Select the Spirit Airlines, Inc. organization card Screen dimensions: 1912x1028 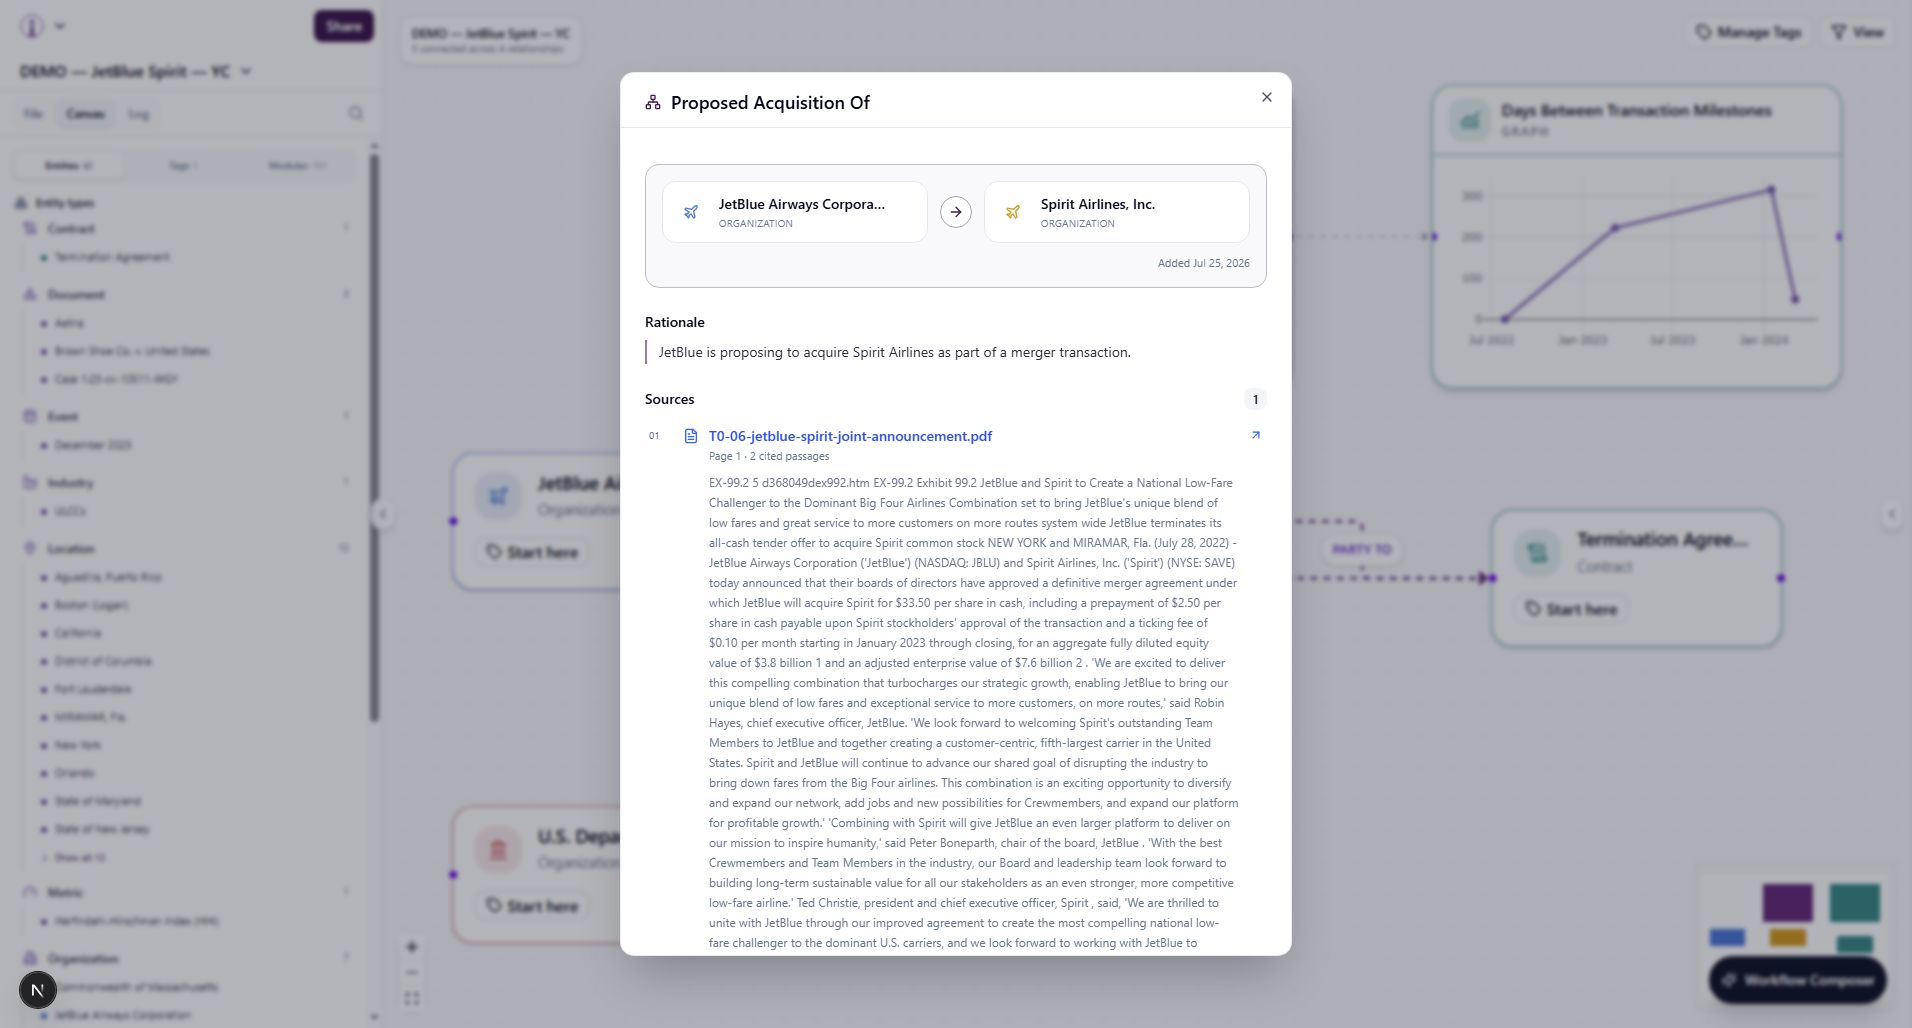pyautogui.click(x=1117, y=212)
